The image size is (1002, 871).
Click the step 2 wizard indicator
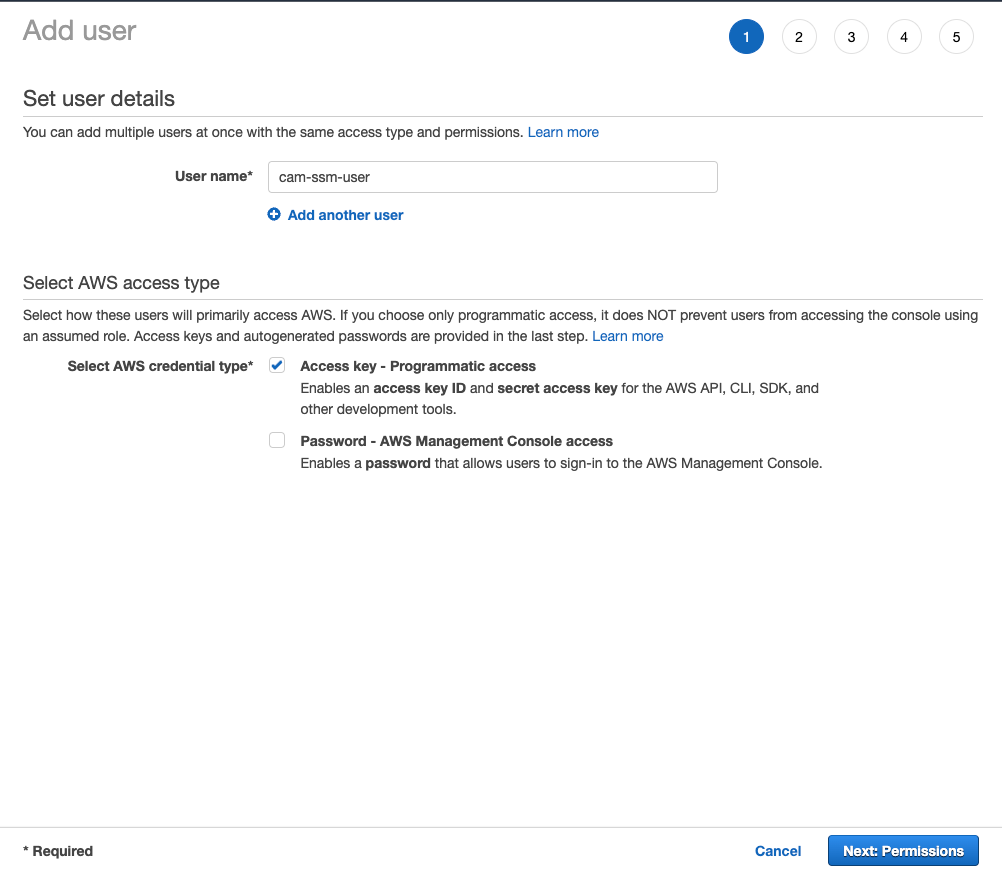pos(799,36)
